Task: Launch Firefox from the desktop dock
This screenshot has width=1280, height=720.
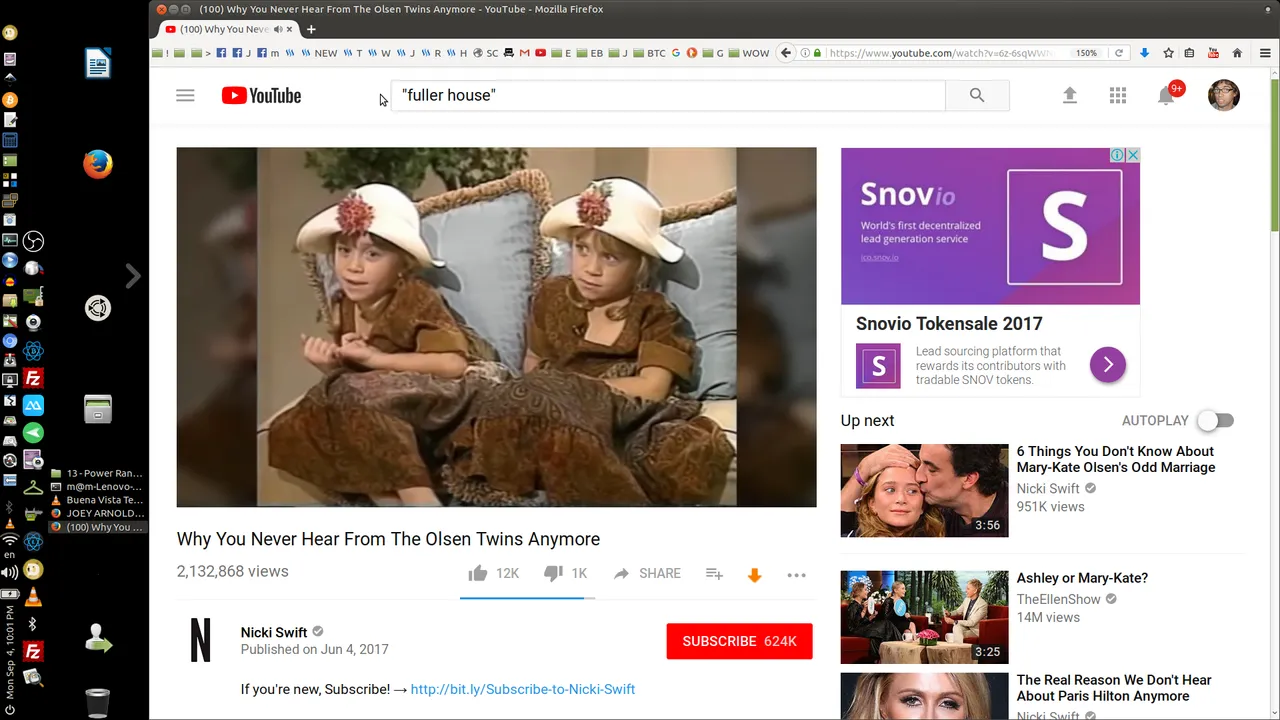Action: point(97,164)
